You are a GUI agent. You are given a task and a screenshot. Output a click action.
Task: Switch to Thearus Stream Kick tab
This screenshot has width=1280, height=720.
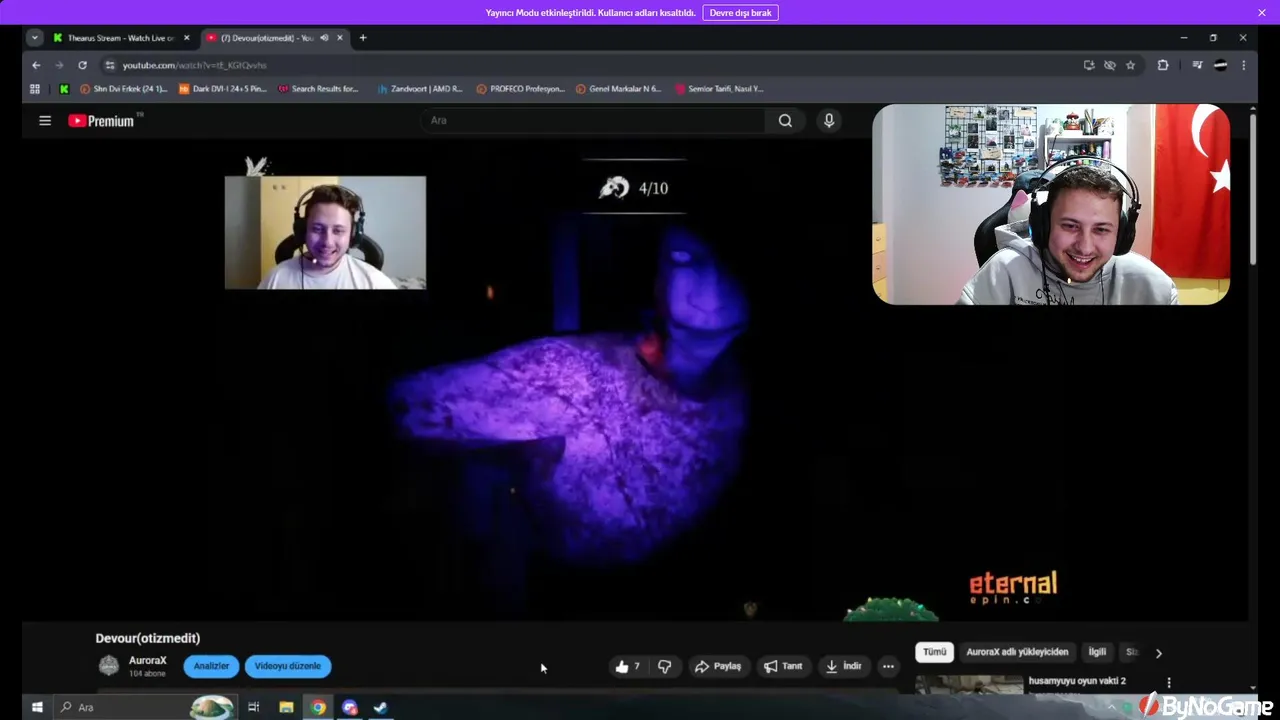pos(113,38)
